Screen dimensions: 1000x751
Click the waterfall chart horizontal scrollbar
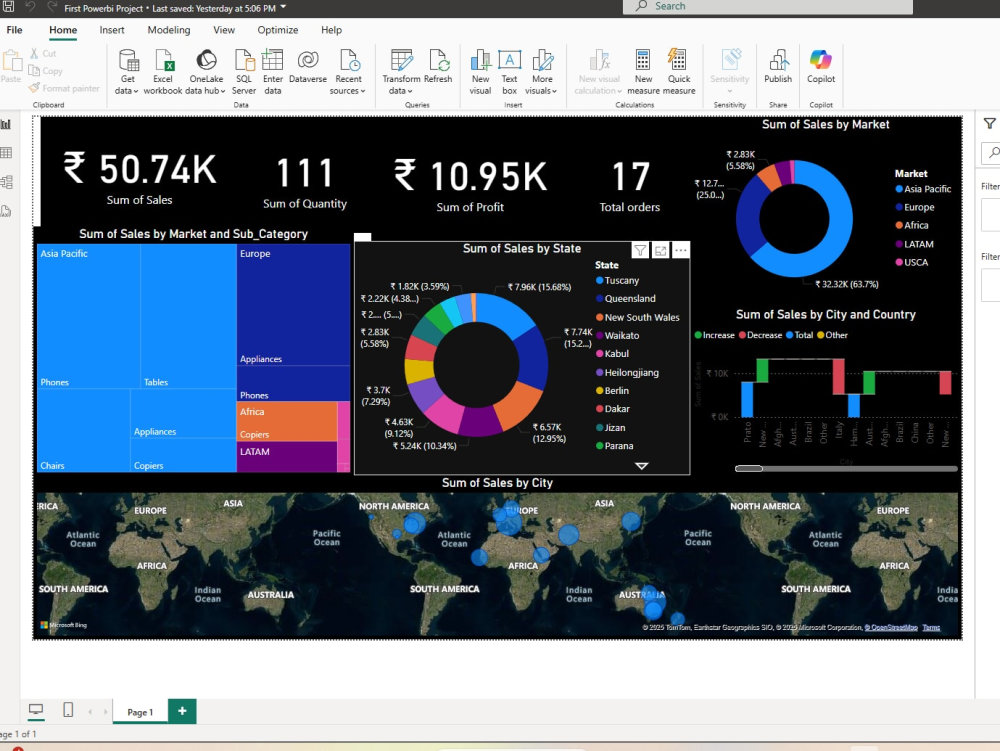point(846,469)
